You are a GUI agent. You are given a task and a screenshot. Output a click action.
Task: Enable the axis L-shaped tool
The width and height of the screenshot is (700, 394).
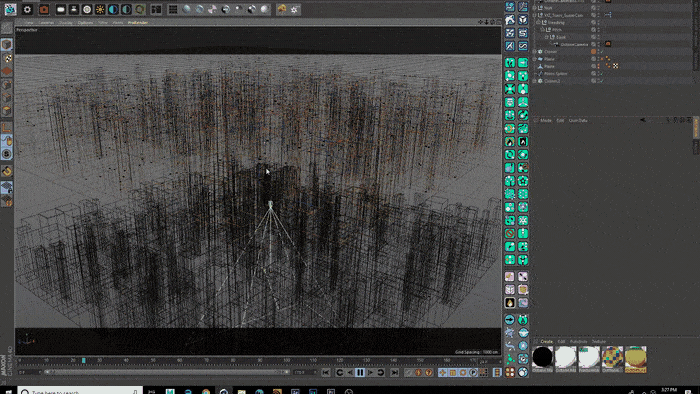[7, 128]
